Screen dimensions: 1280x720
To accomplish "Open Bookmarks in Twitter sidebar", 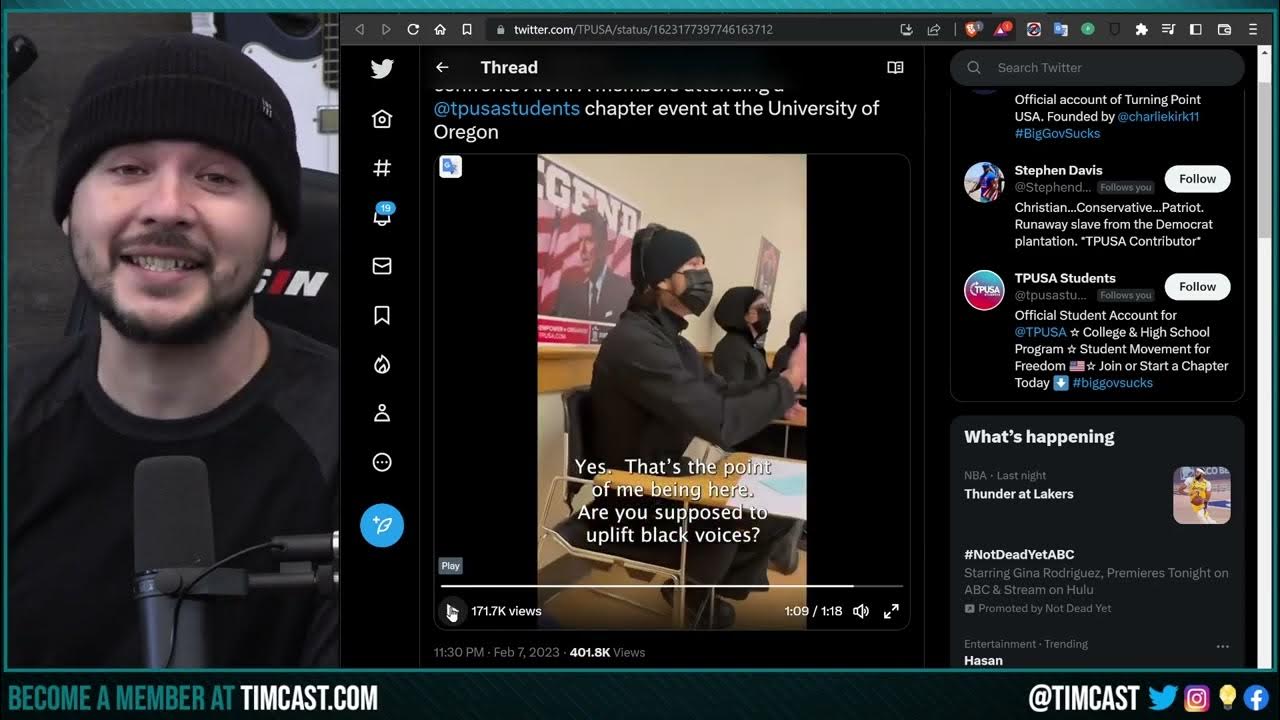I will tap(382, 315).
